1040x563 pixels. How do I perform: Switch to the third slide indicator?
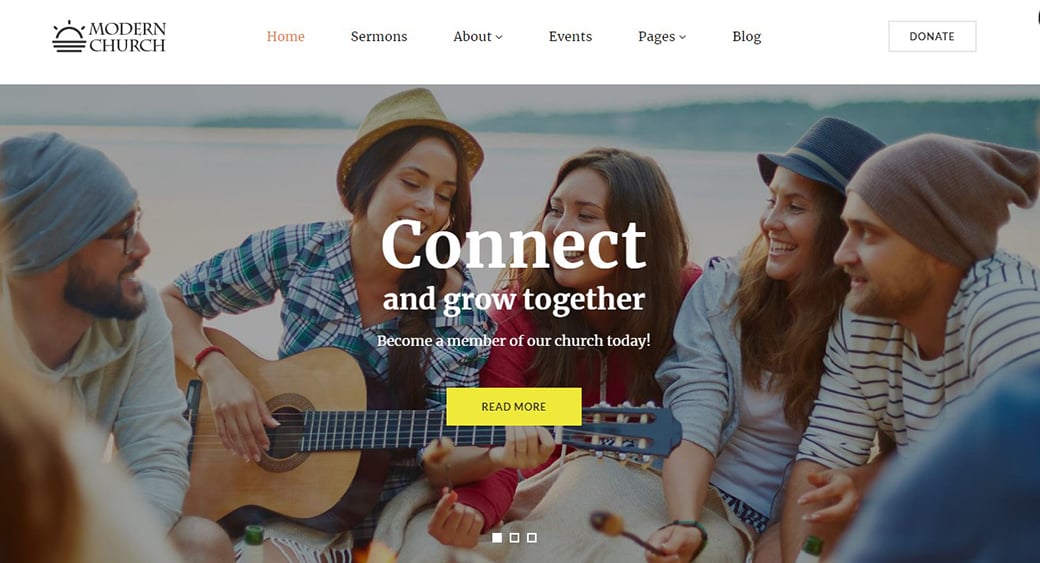point(531,538)
